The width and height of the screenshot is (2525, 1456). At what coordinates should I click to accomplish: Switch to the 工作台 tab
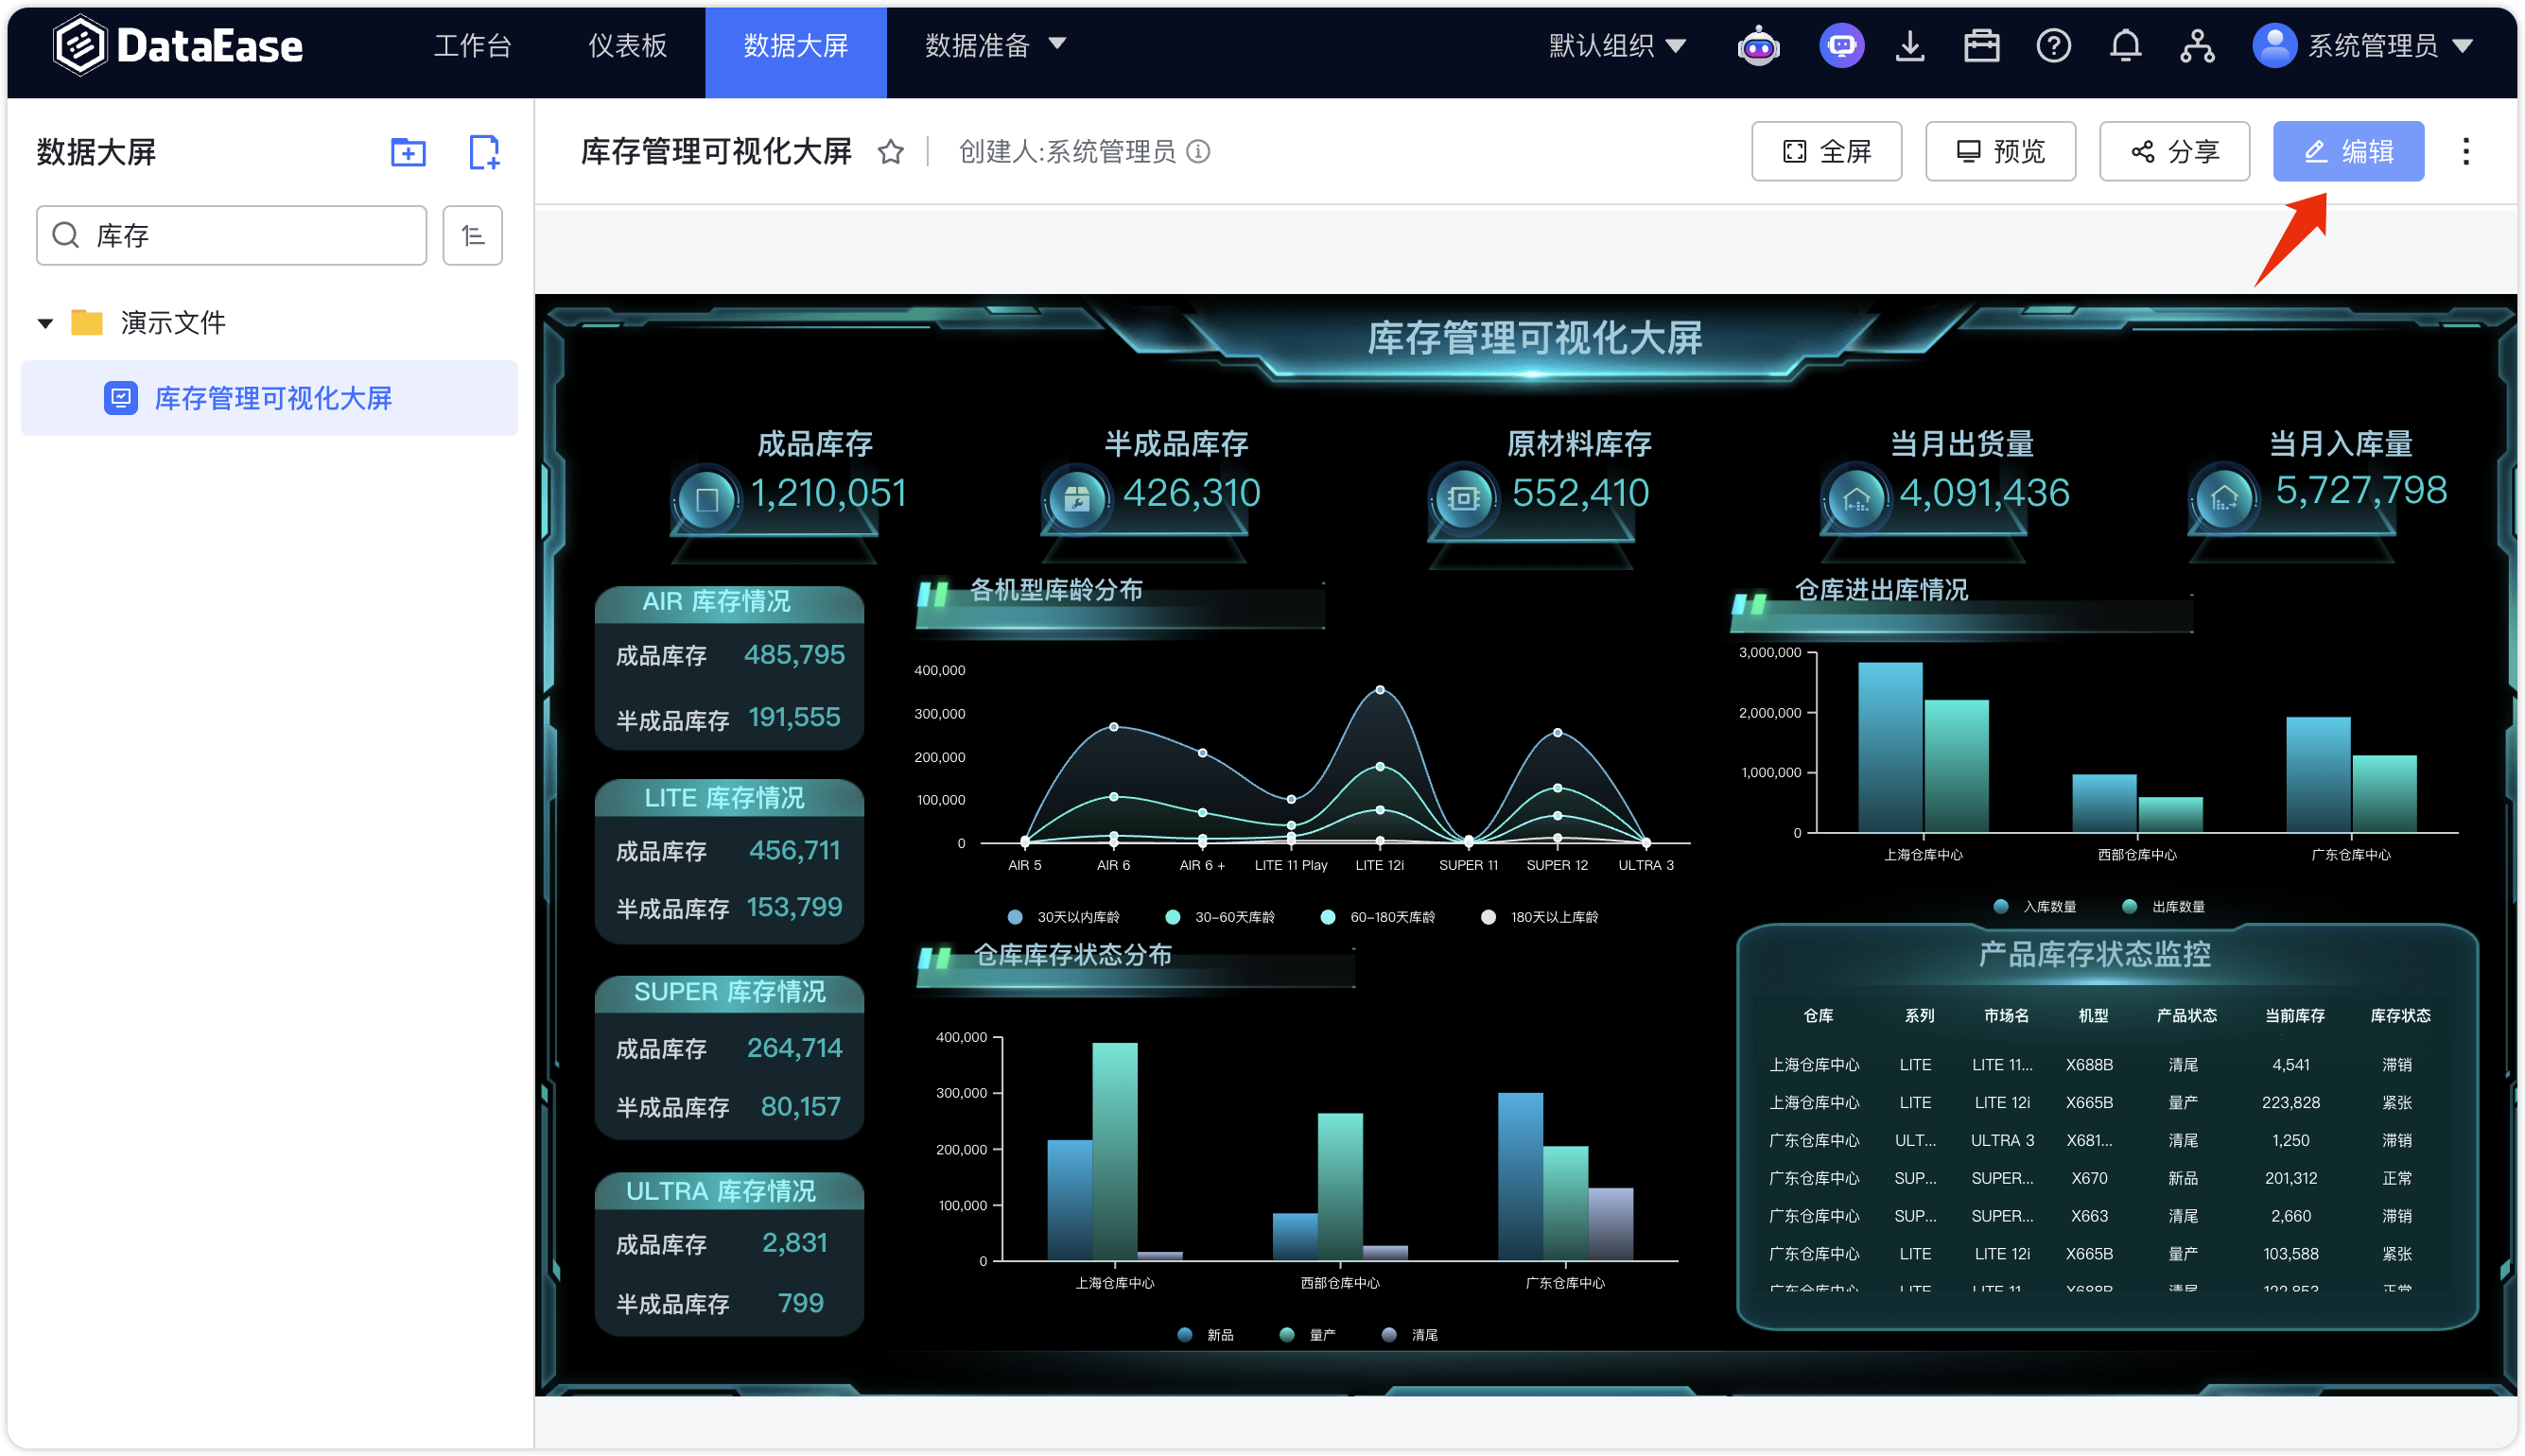pos(473,45)
